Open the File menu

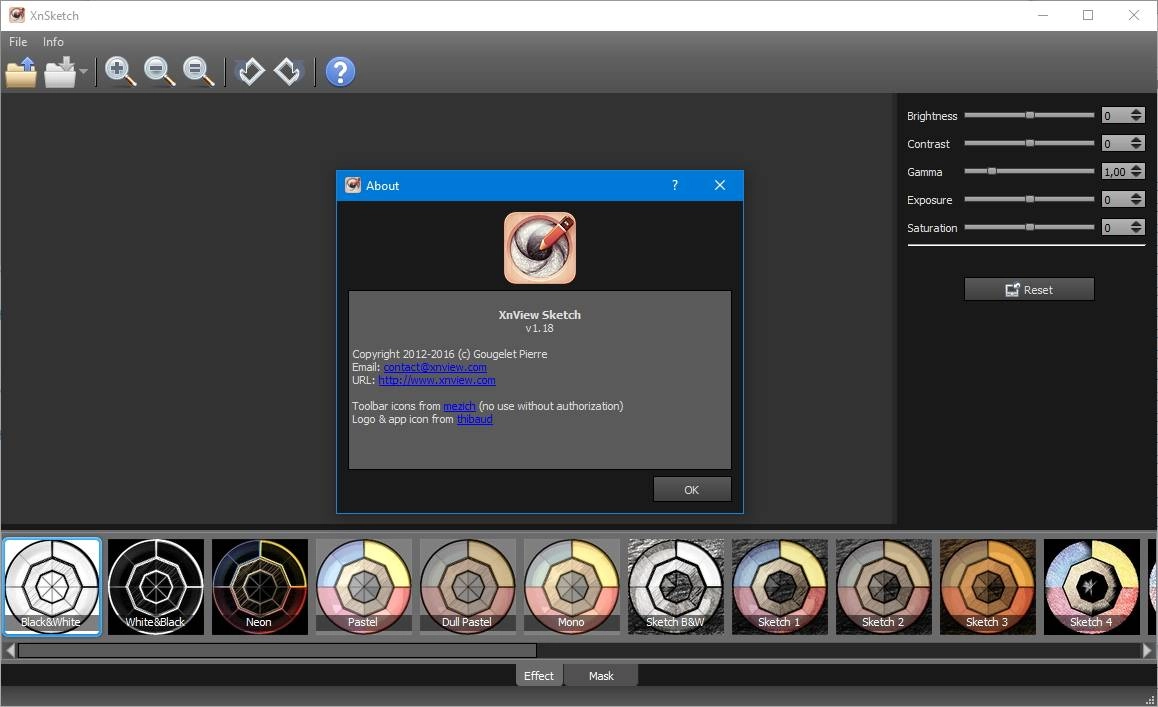tap(18, 42)
